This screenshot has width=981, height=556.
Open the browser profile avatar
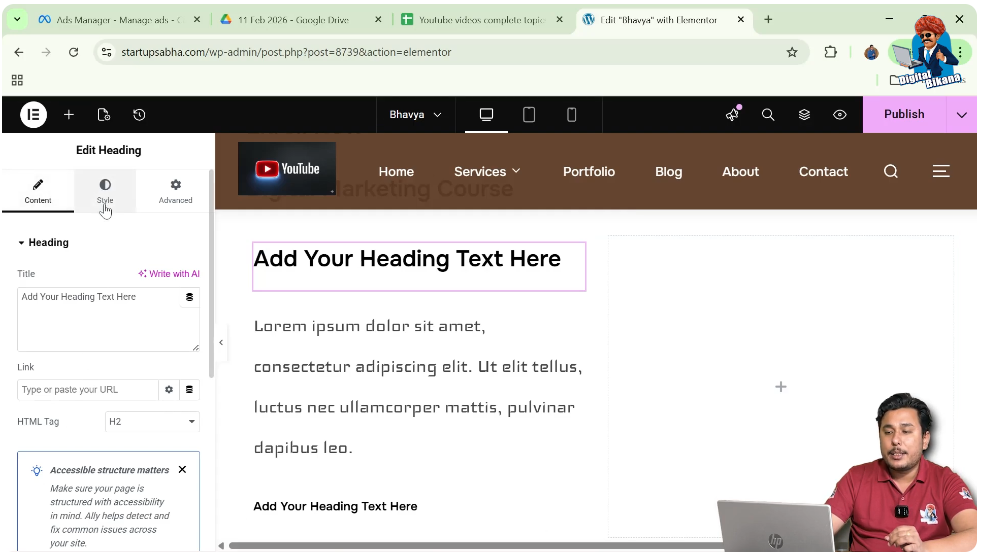coord(871,53)
